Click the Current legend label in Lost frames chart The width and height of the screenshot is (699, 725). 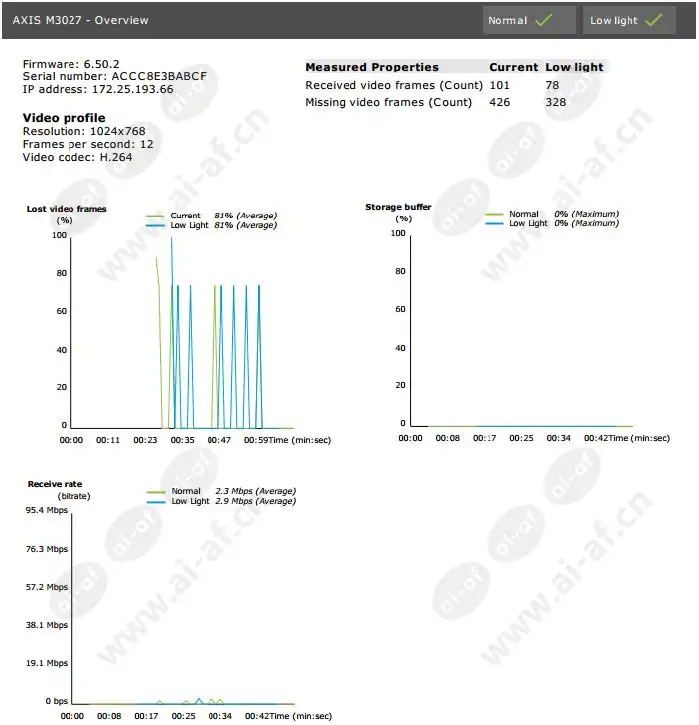coord(185,215)
